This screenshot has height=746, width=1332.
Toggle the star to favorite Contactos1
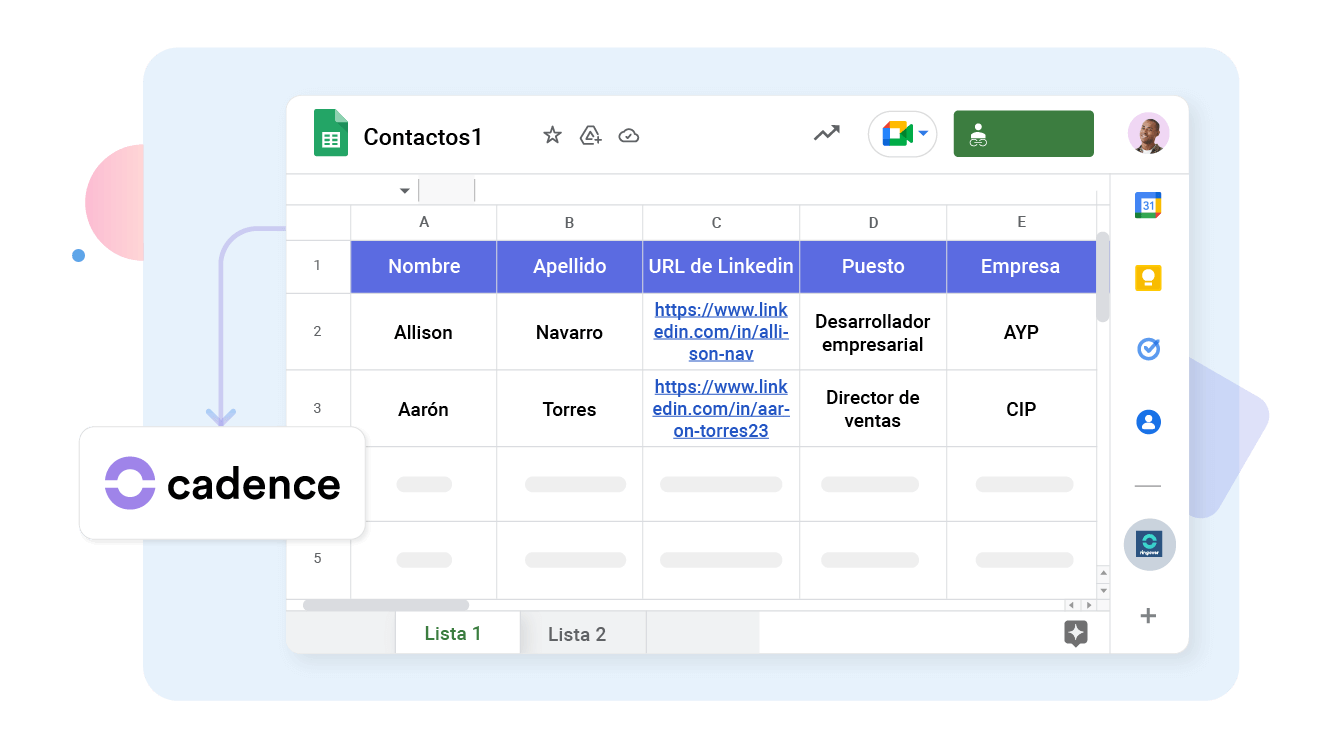point(552,133)
